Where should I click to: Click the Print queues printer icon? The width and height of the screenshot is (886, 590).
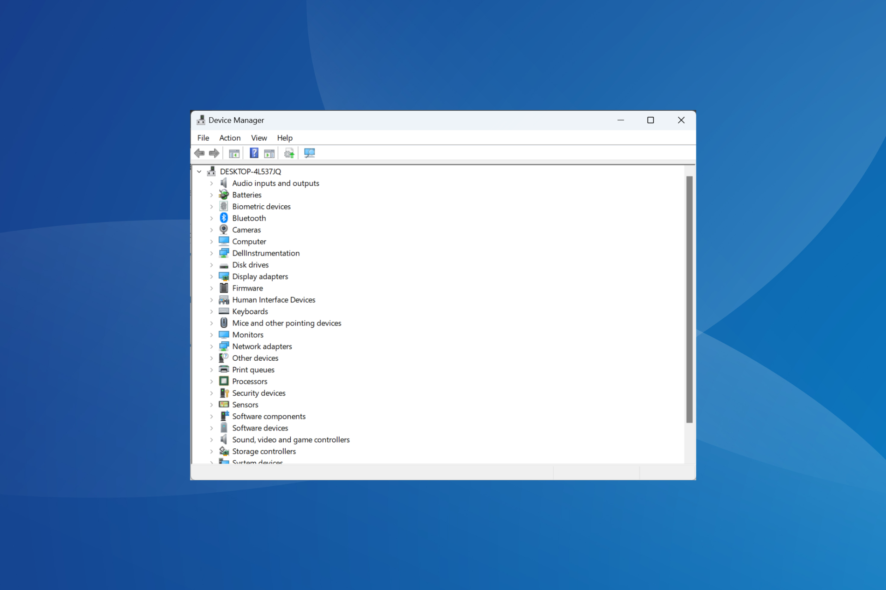point(224,370)
